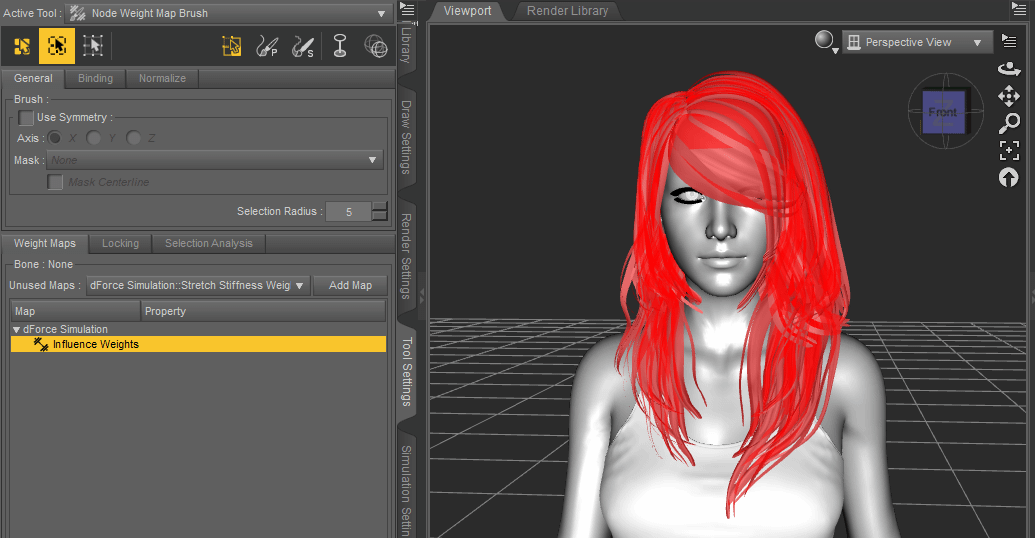Switch to the Render Library tab

tap(567, 11)
